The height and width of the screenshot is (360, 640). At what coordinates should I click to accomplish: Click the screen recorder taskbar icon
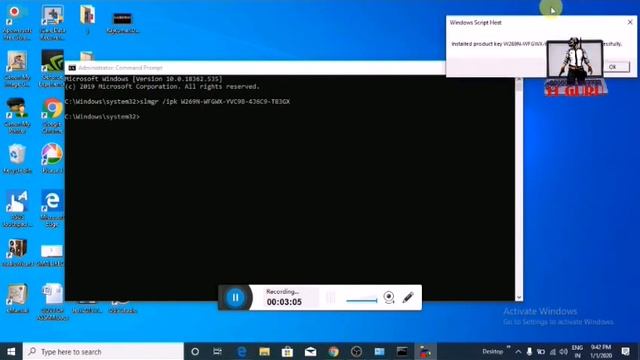425,351
